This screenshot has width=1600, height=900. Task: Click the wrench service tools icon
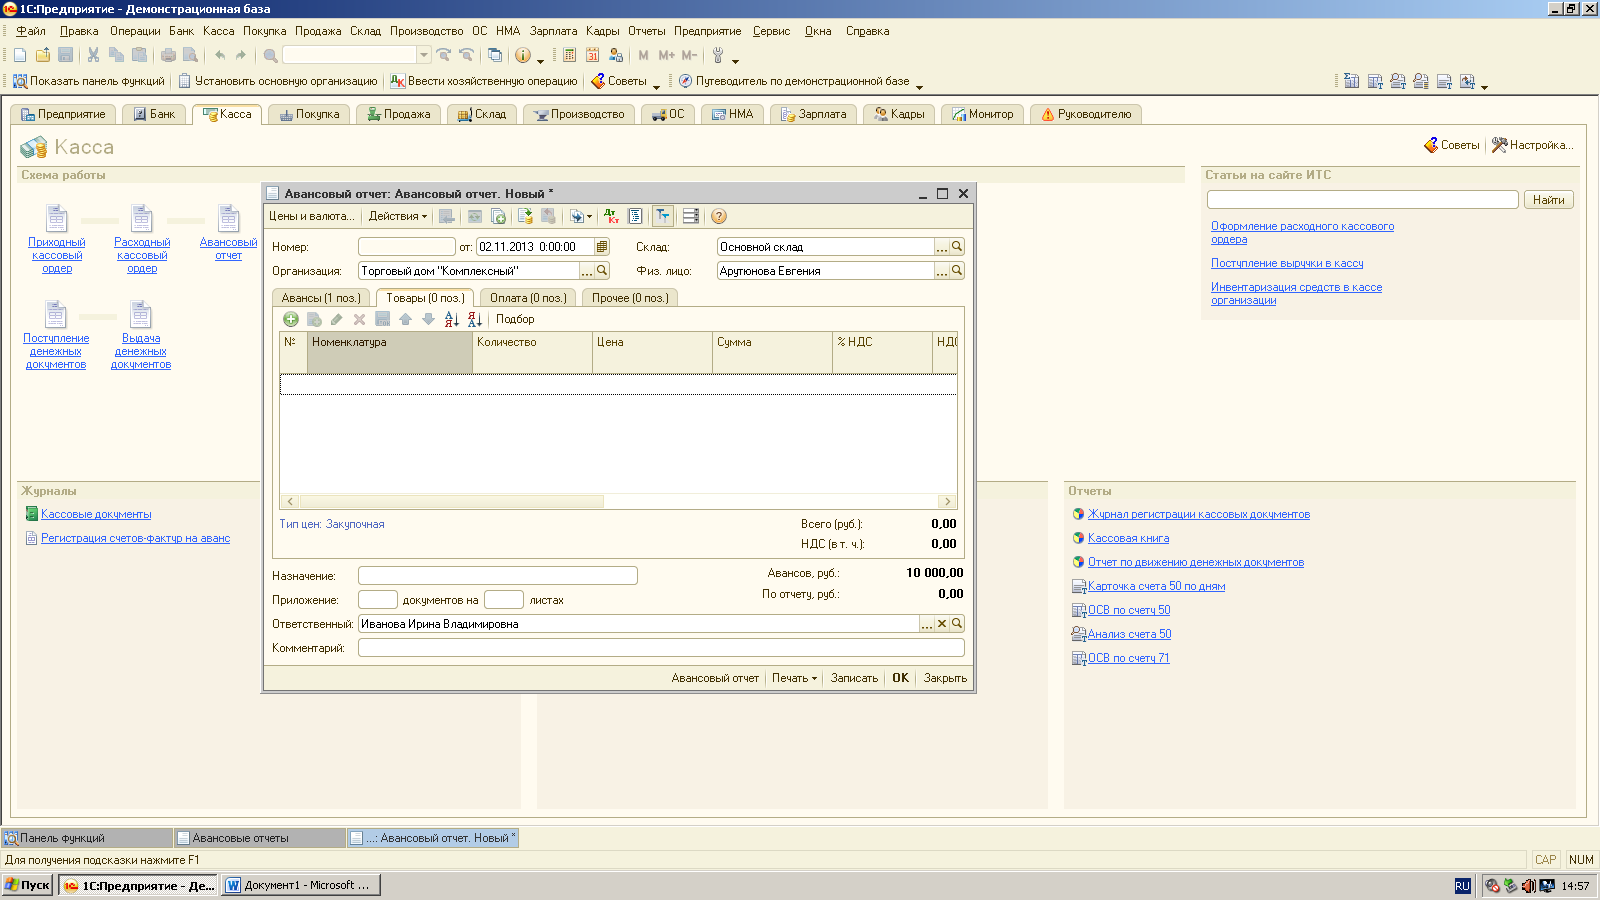tap(718, 55)
